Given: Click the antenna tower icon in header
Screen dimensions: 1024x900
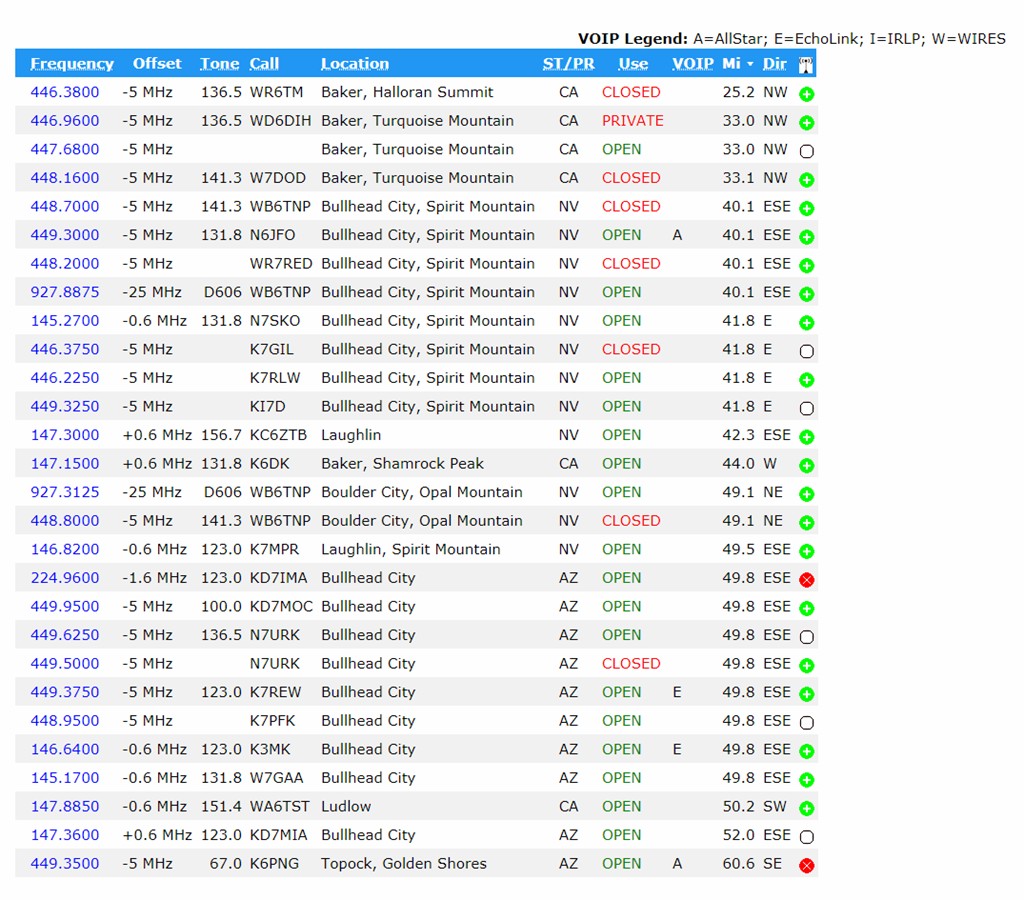Looking at the screenshot, I should (x=806, y=64).
